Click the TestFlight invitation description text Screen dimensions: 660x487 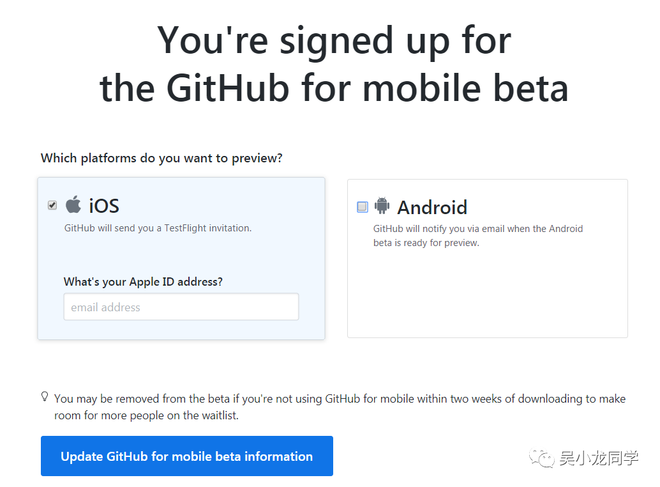[158, 228]
